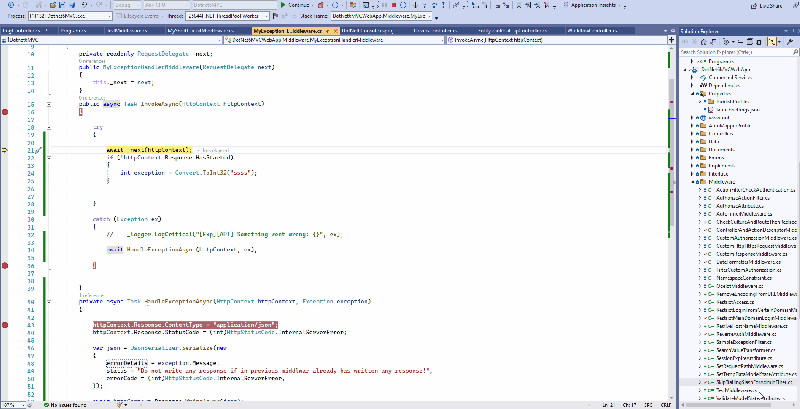Toggle Show All Files in Solution Explorer
This screenshot has width=800, height=409.
759,42
